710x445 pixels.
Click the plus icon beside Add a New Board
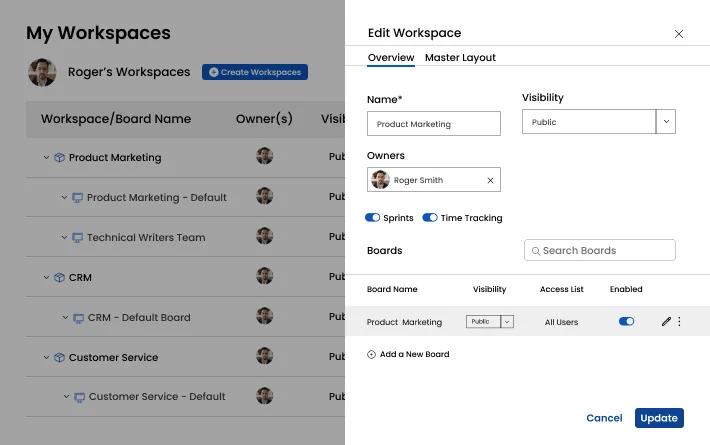point(372,355)
